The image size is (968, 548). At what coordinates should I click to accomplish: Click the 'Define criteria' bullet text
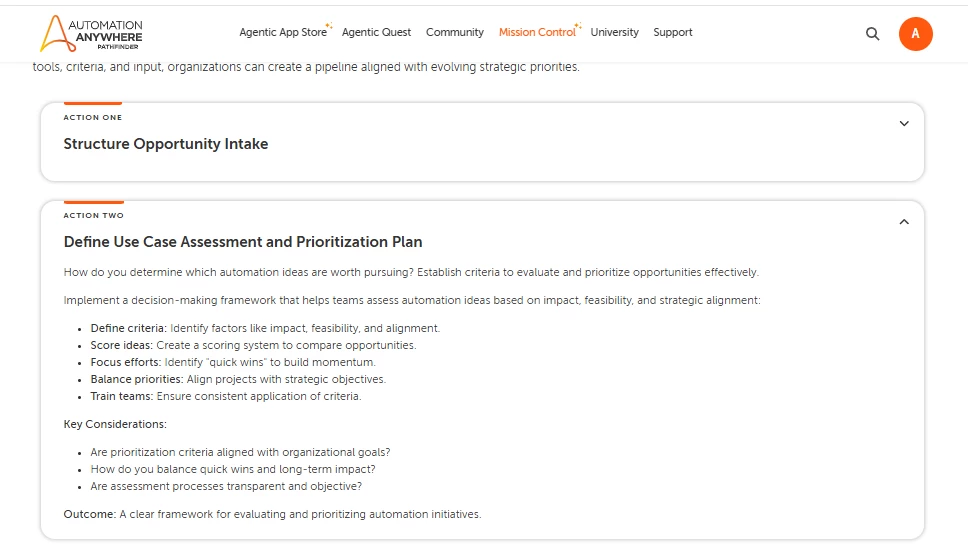(265, 328)
